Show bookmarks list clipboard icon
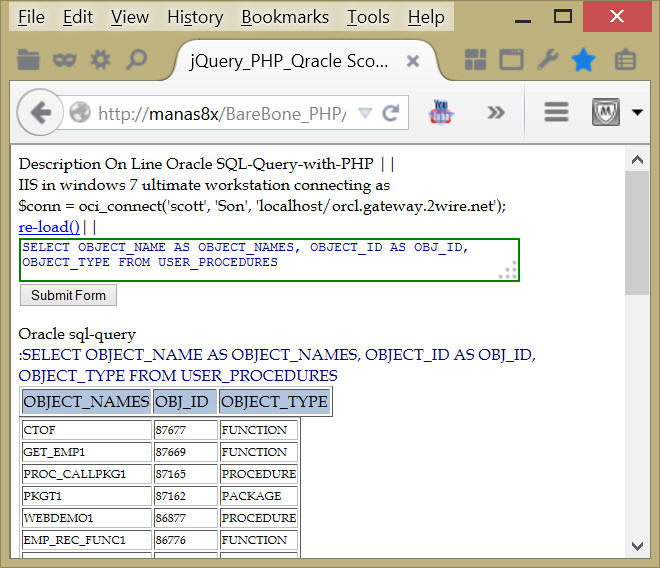This screenshot has height=568, width=660. click(625, 59)
